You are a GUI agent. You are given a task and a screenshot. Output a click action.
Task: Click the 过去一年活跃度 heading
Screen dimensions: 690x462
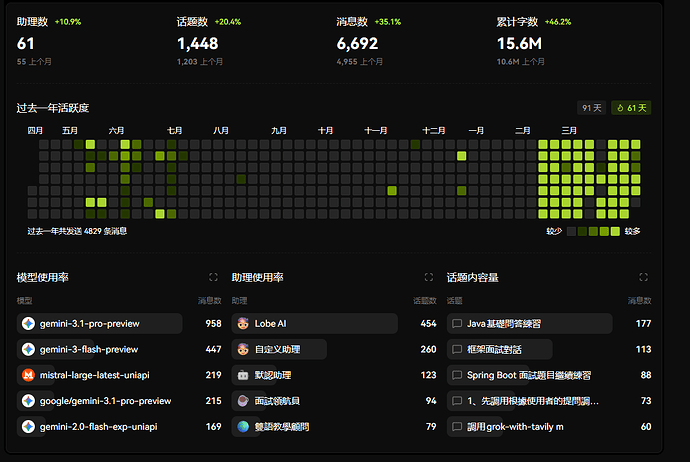pos(53,108)
